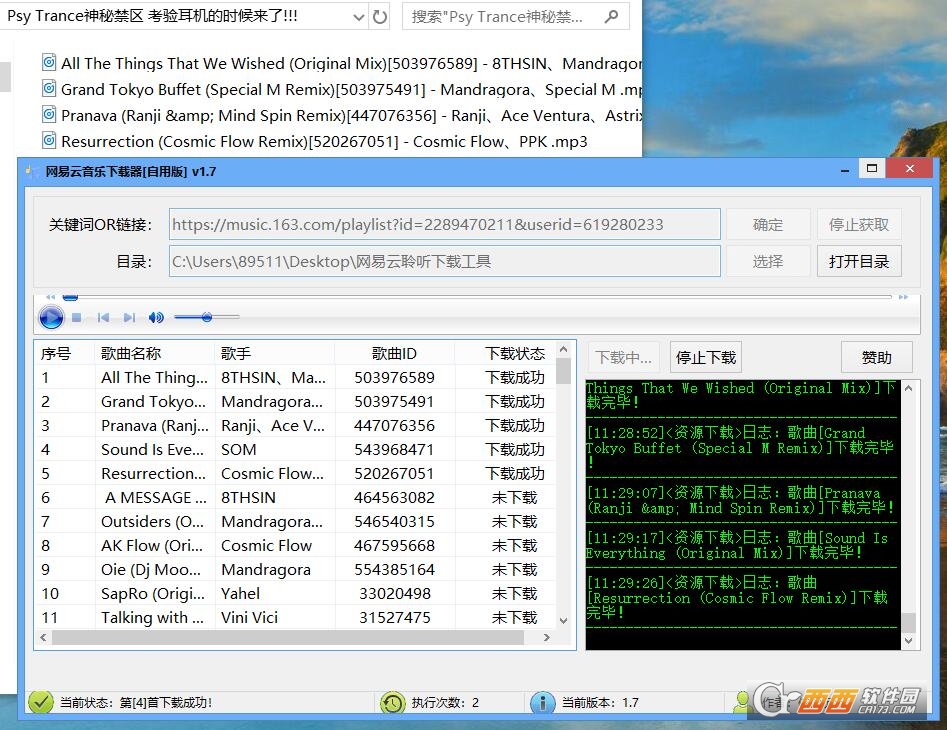This screenshot has width=947, height=730.
Task: Click the blue play button
Action: pos(51,317)
